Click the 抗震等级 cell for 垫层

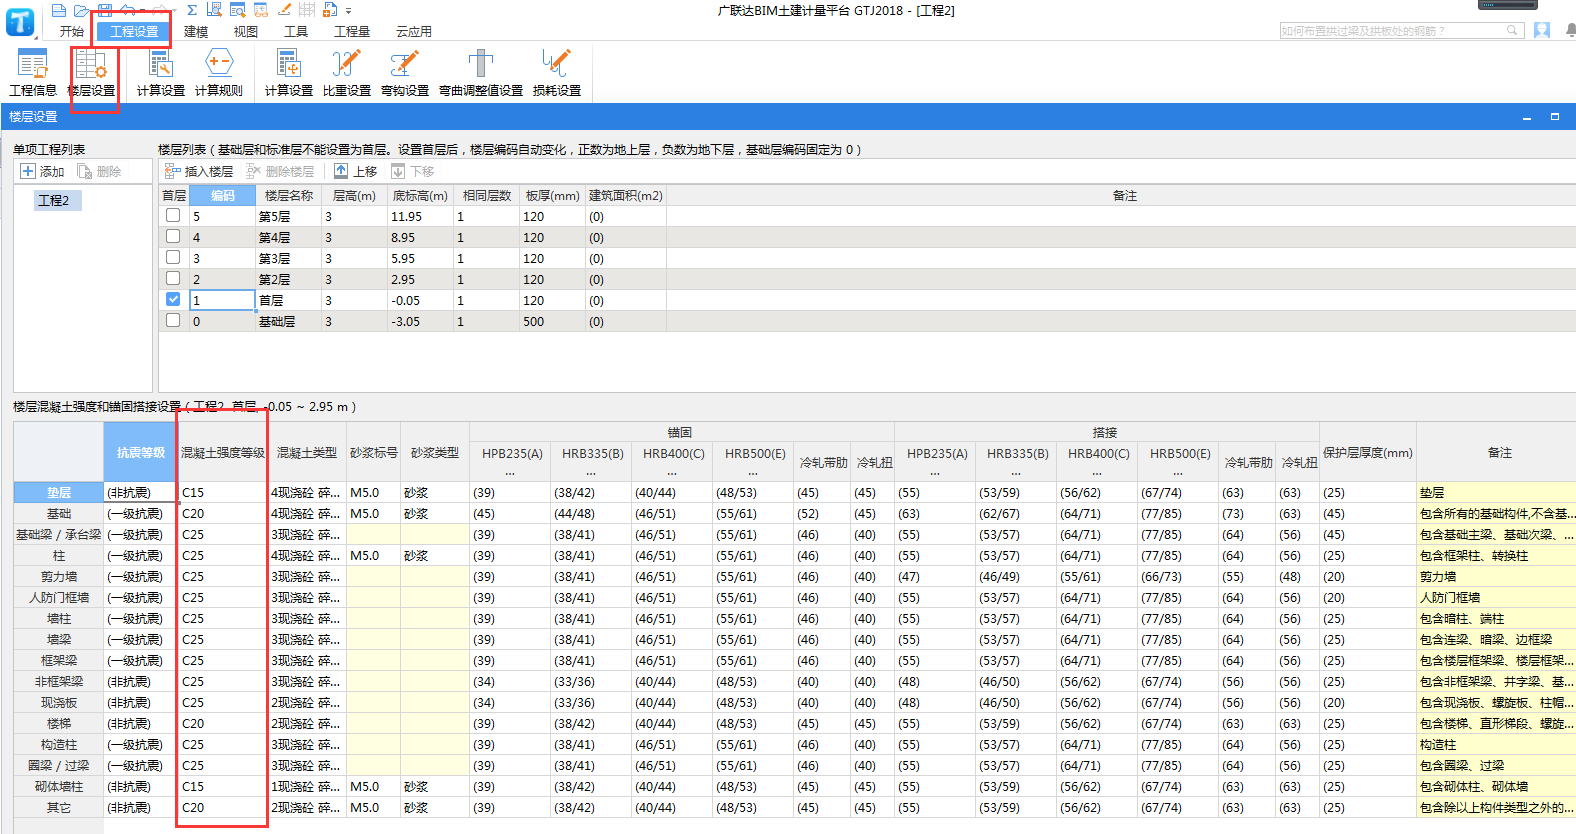pos(140,492)
